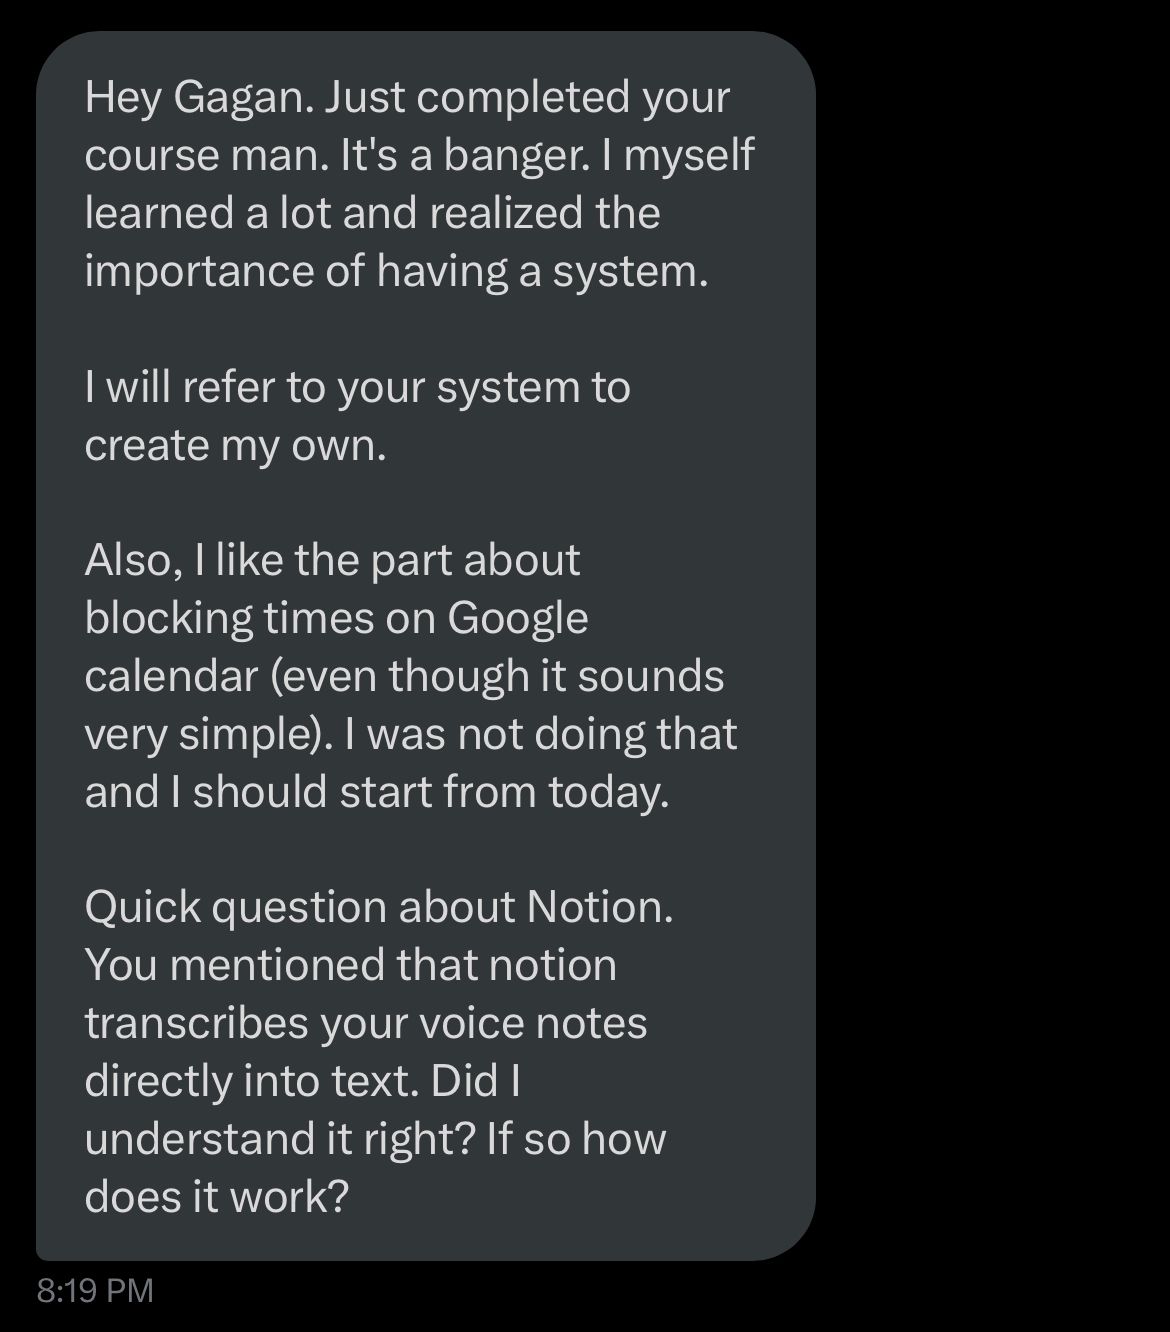
Task: Click the final line 'does it work?'
Action: pyautogui.click(x=216, y=1197)
